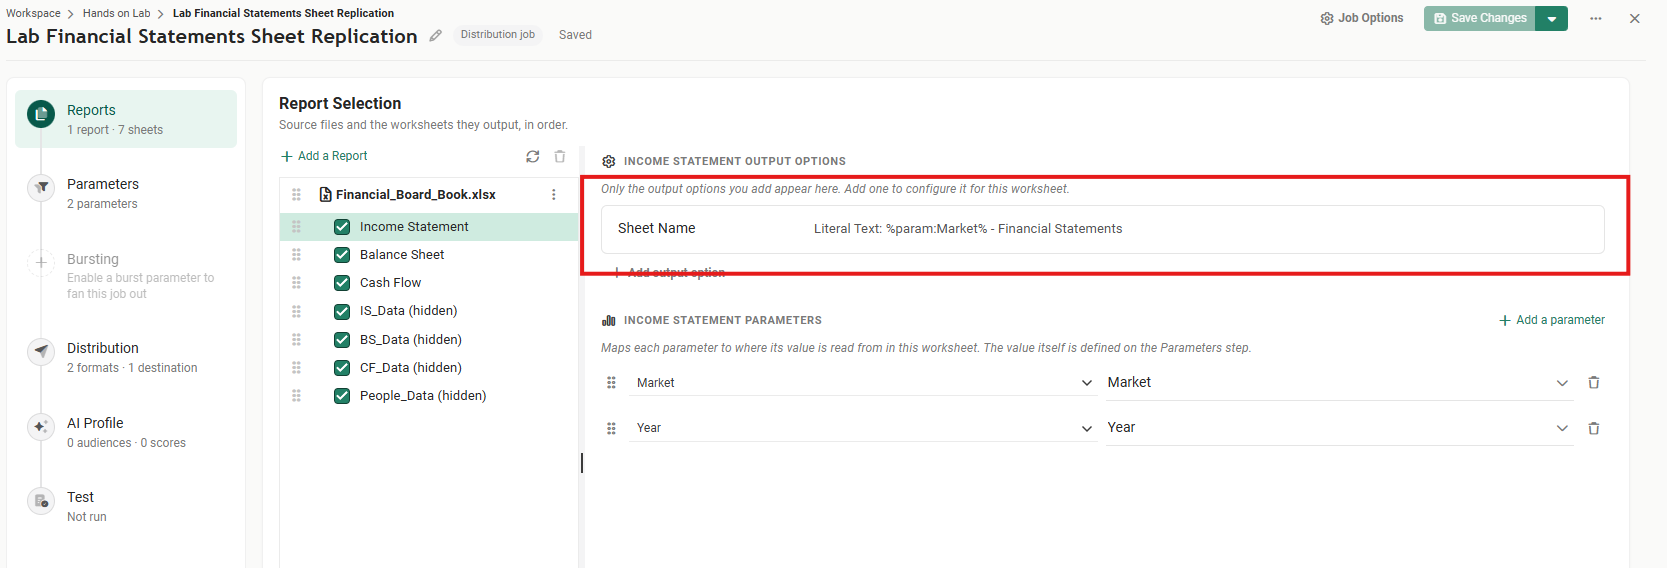Select the Cash Flow label in sheet list
The width and height of the screenshot is (1667, 568).
click(x=390, y=283)
